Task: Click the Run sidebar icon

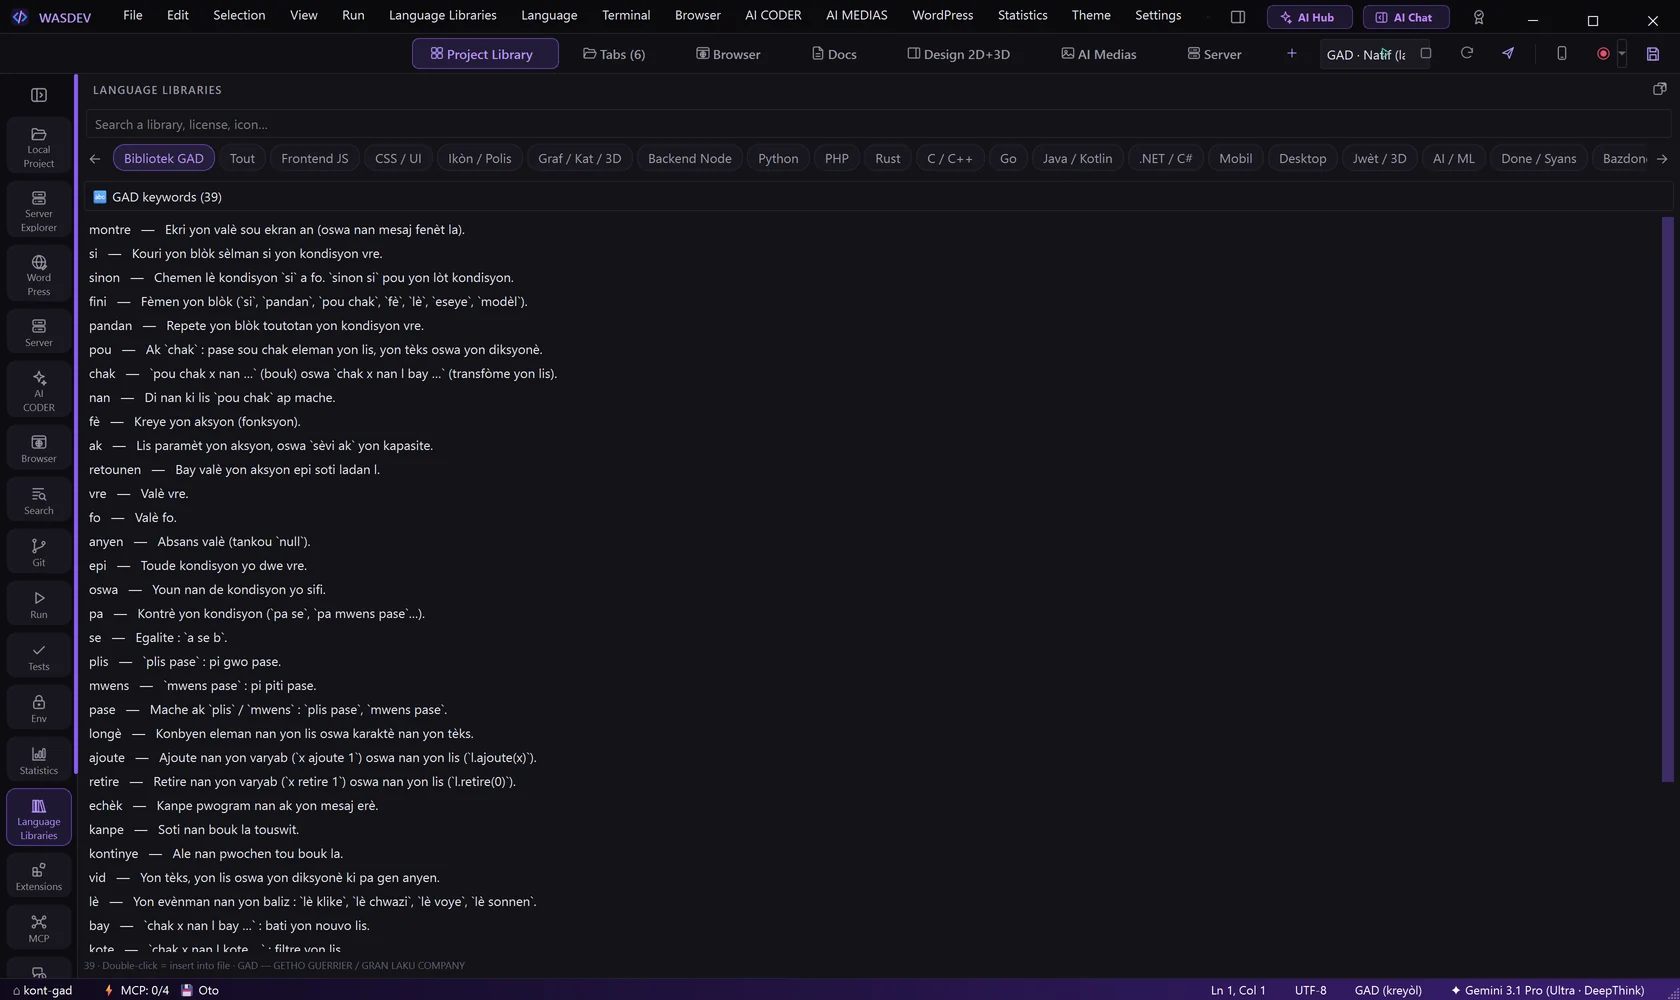Action: [39, 604]
